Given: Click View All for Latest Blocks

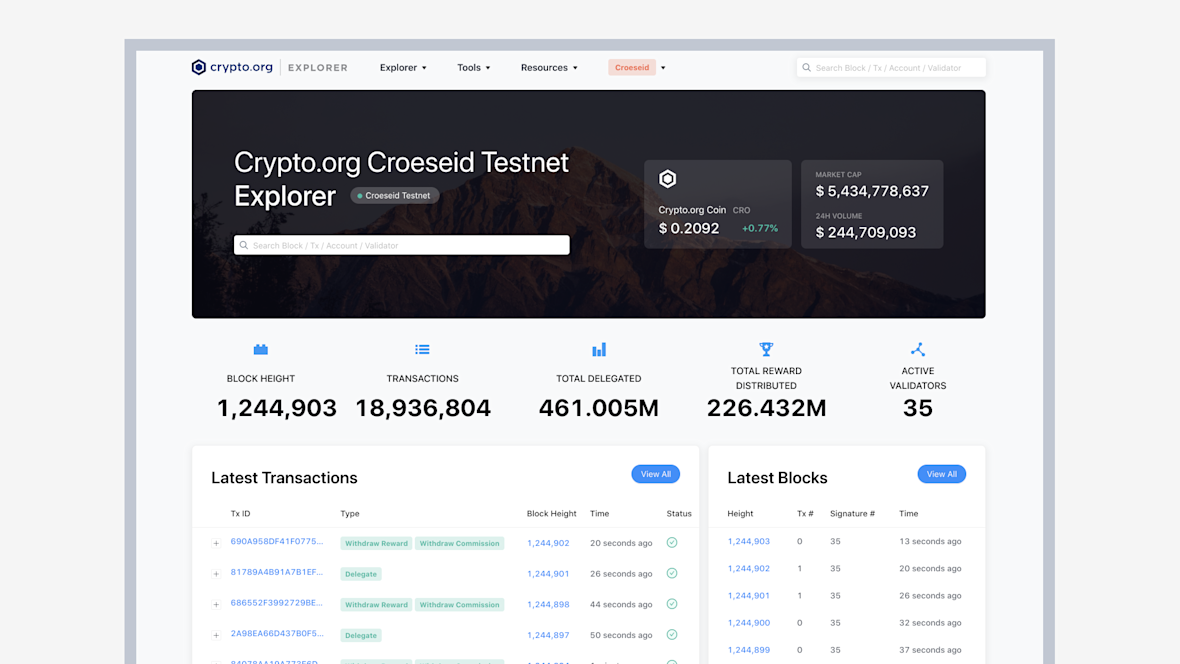Looking at the screenshot, I should pos(941,474).
